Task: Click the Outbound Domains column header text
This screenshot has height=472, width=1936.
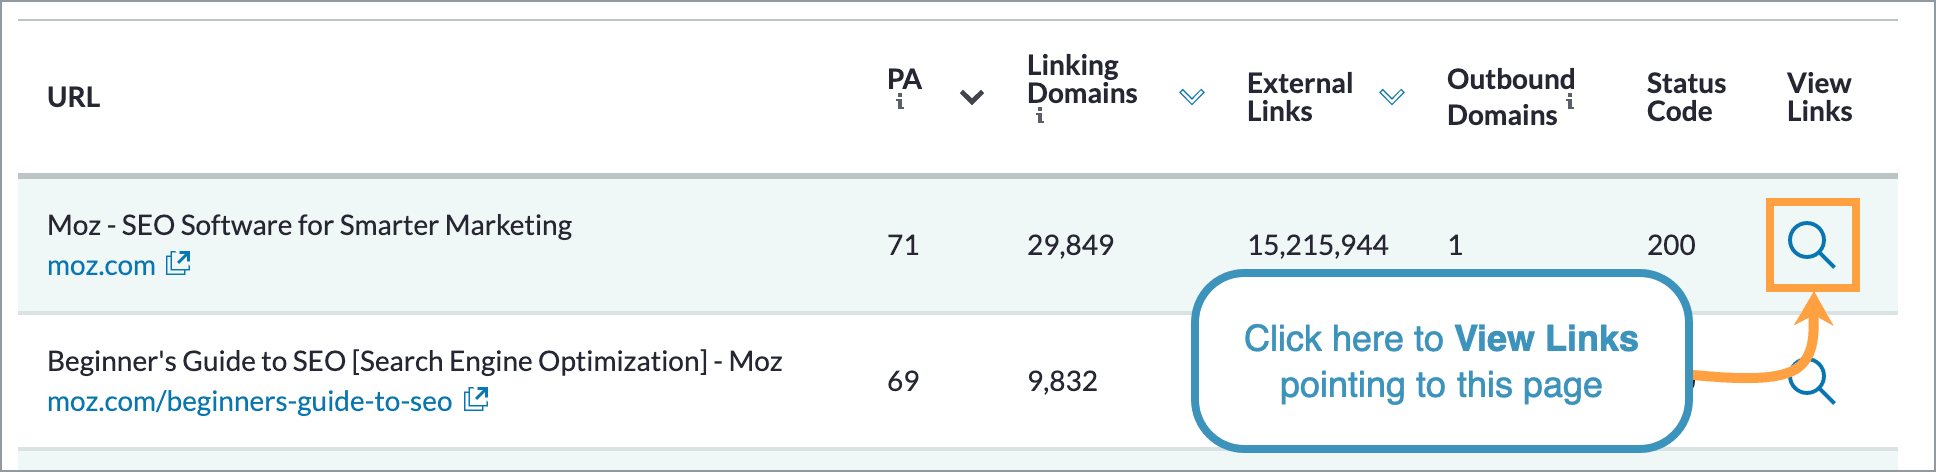Action: coord(1509,97)
